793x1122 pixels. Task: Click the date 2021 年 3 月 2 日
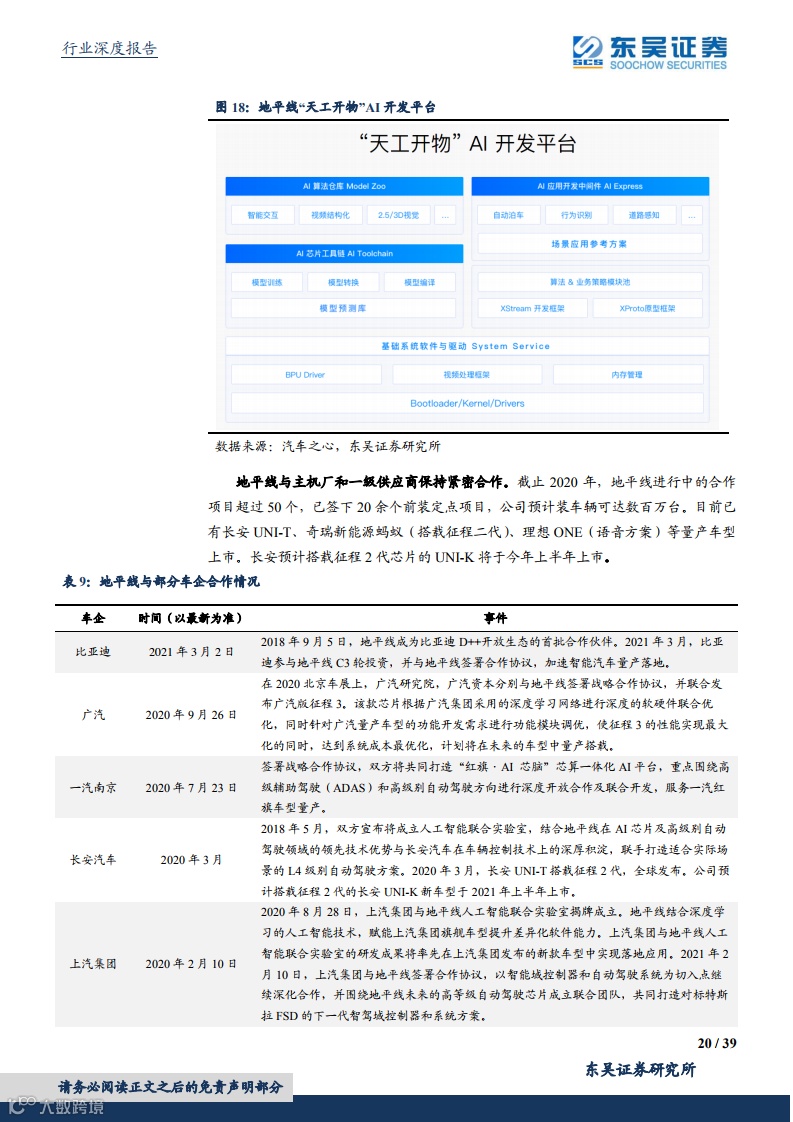pyautogui.click(x=191, y=652)
